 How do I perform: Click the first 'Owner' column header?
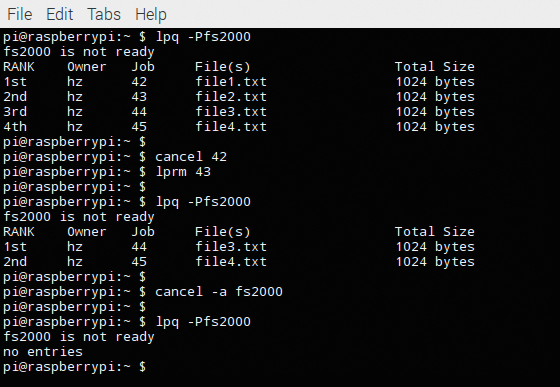coord(87,67)
